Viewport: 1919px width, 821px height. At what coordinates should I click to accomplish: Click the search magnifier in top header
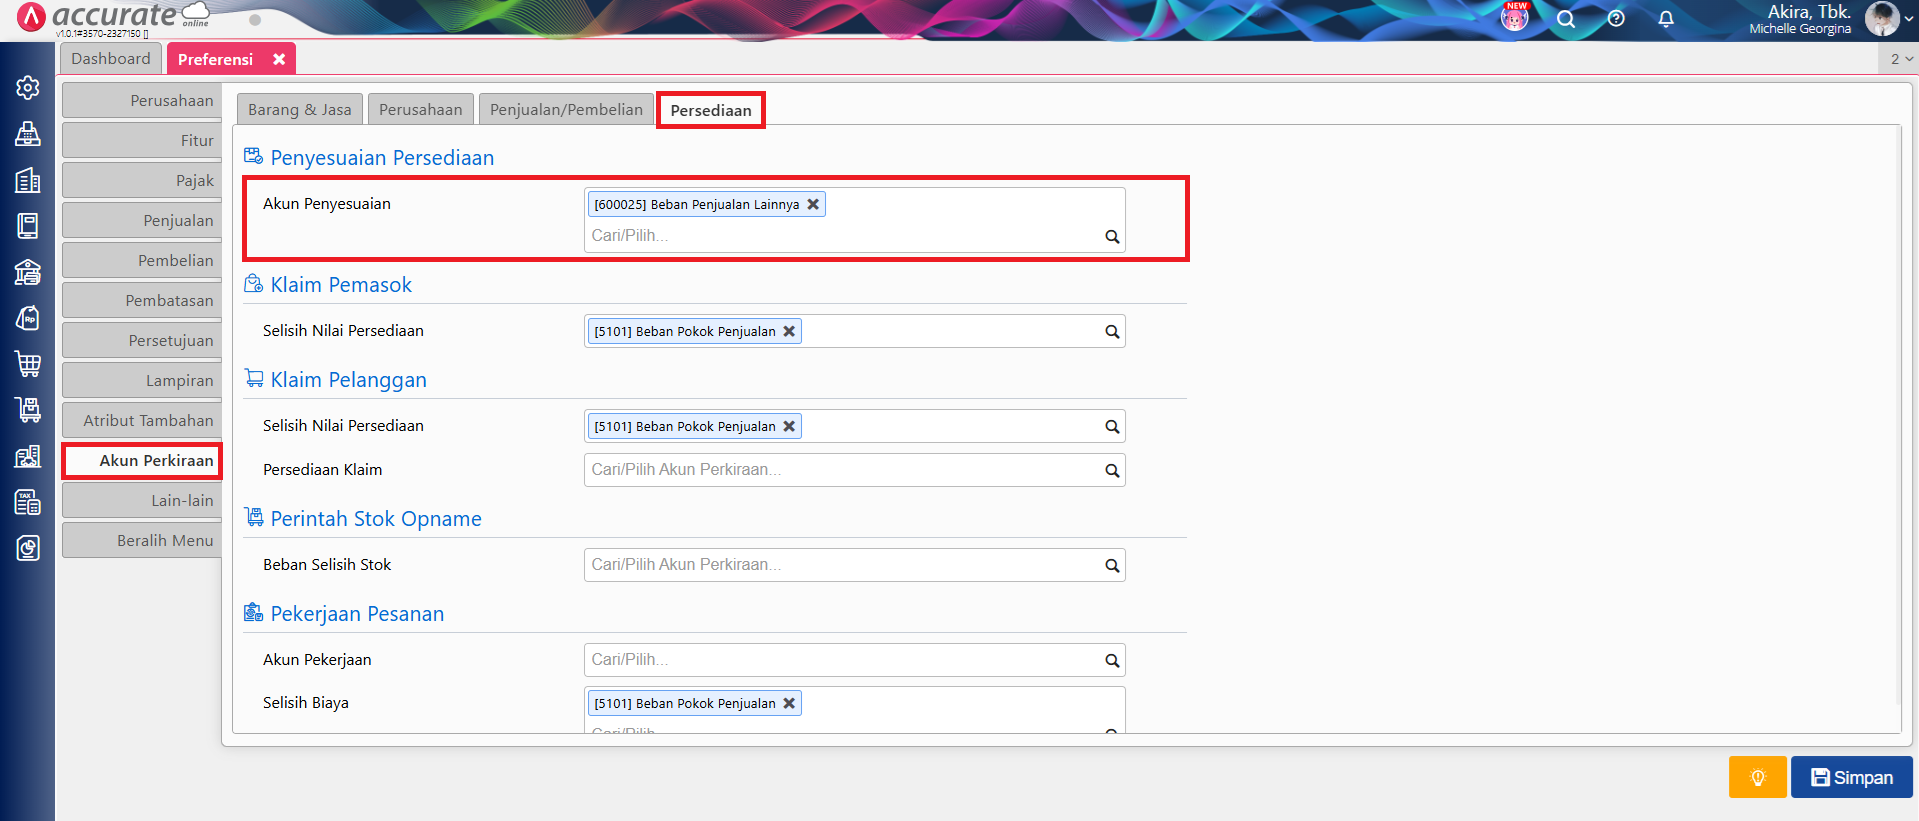pos(1566,19)
